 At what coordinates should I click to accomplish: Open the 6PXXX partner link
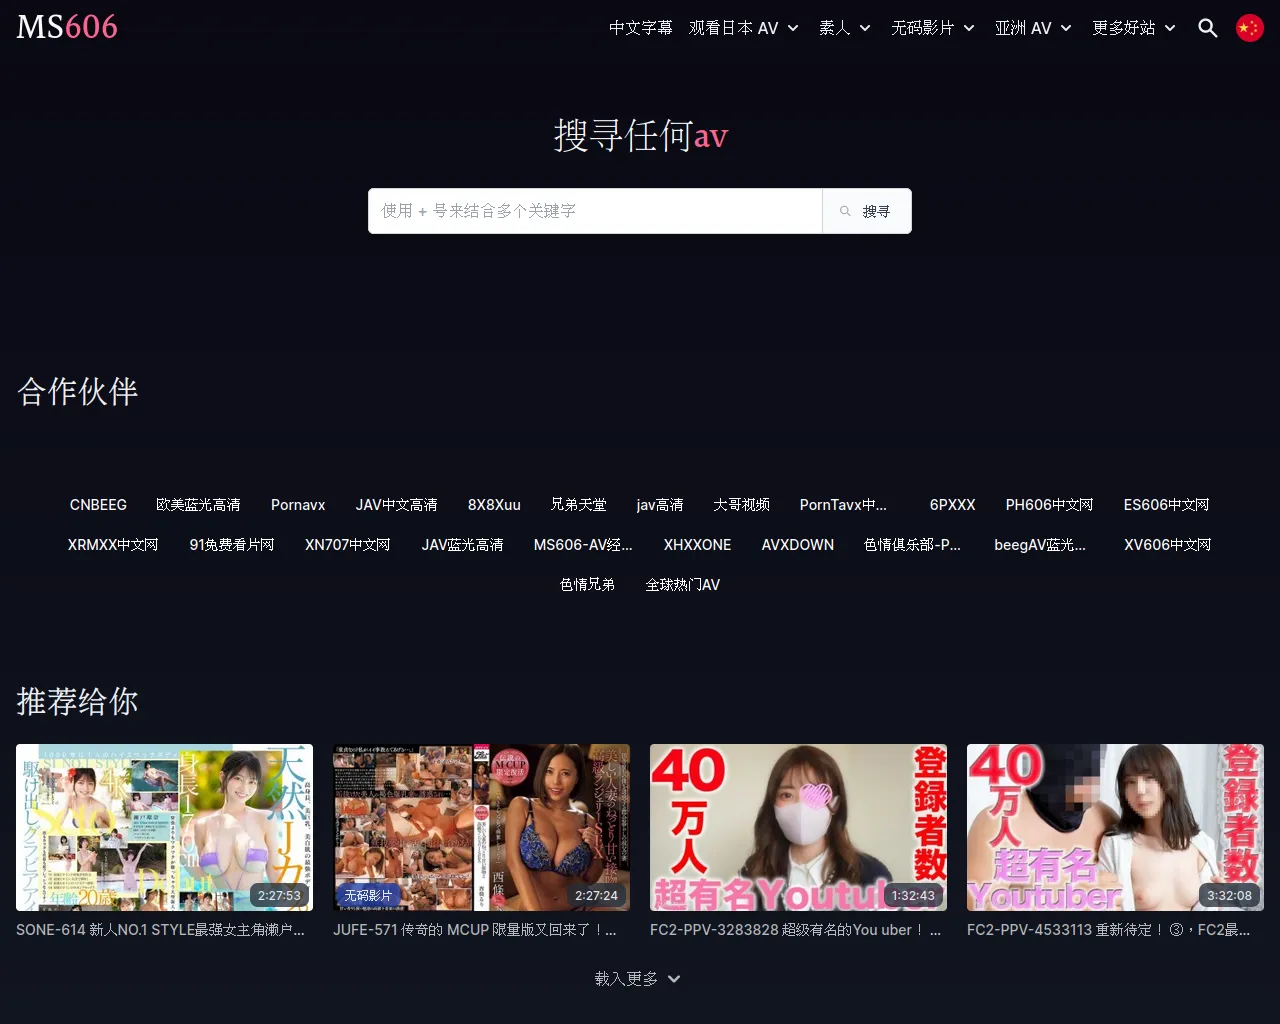coord(952,505)
